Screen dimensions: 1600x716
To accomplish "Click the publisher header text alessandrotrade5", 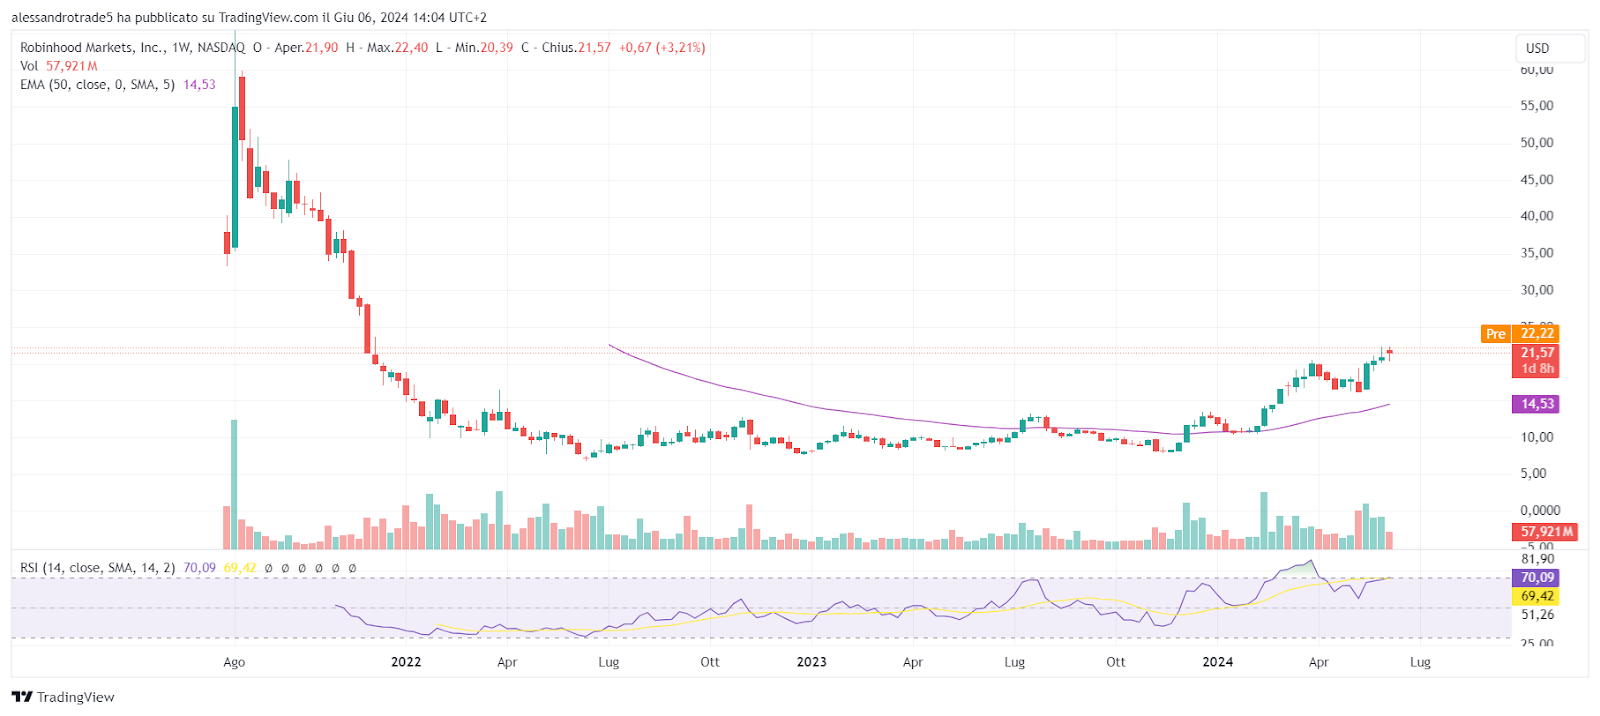I will point(62,18).
